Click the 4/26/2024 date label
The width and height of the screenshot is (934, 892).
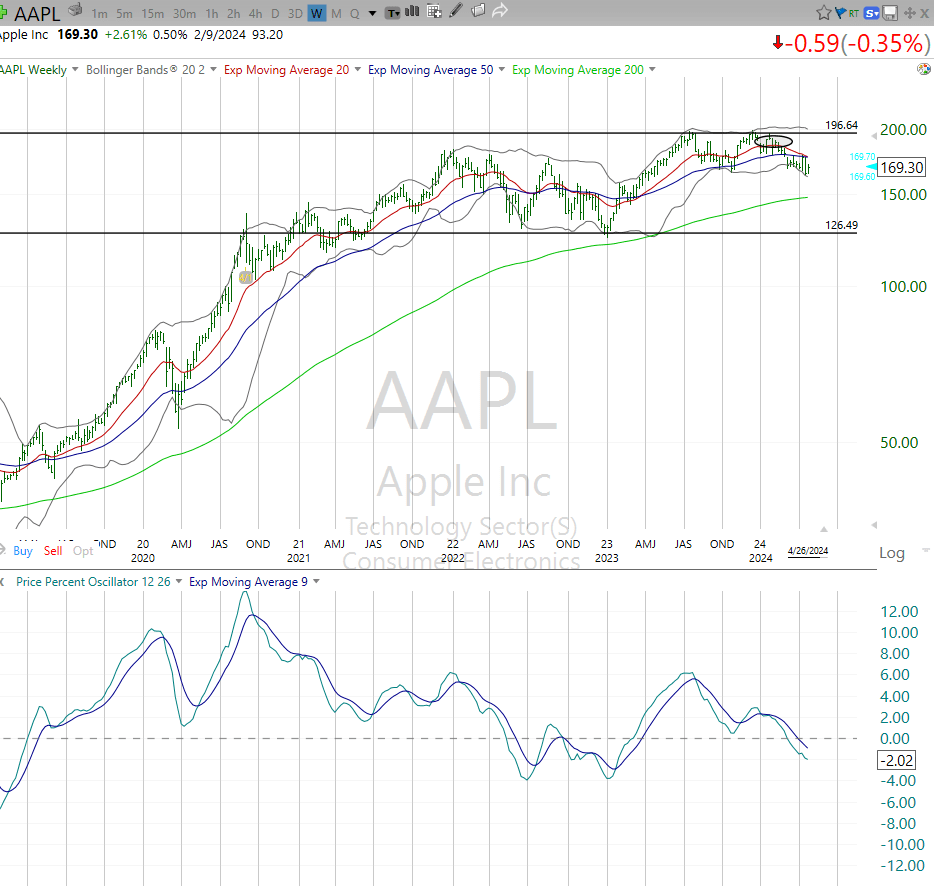pos(806,551)
